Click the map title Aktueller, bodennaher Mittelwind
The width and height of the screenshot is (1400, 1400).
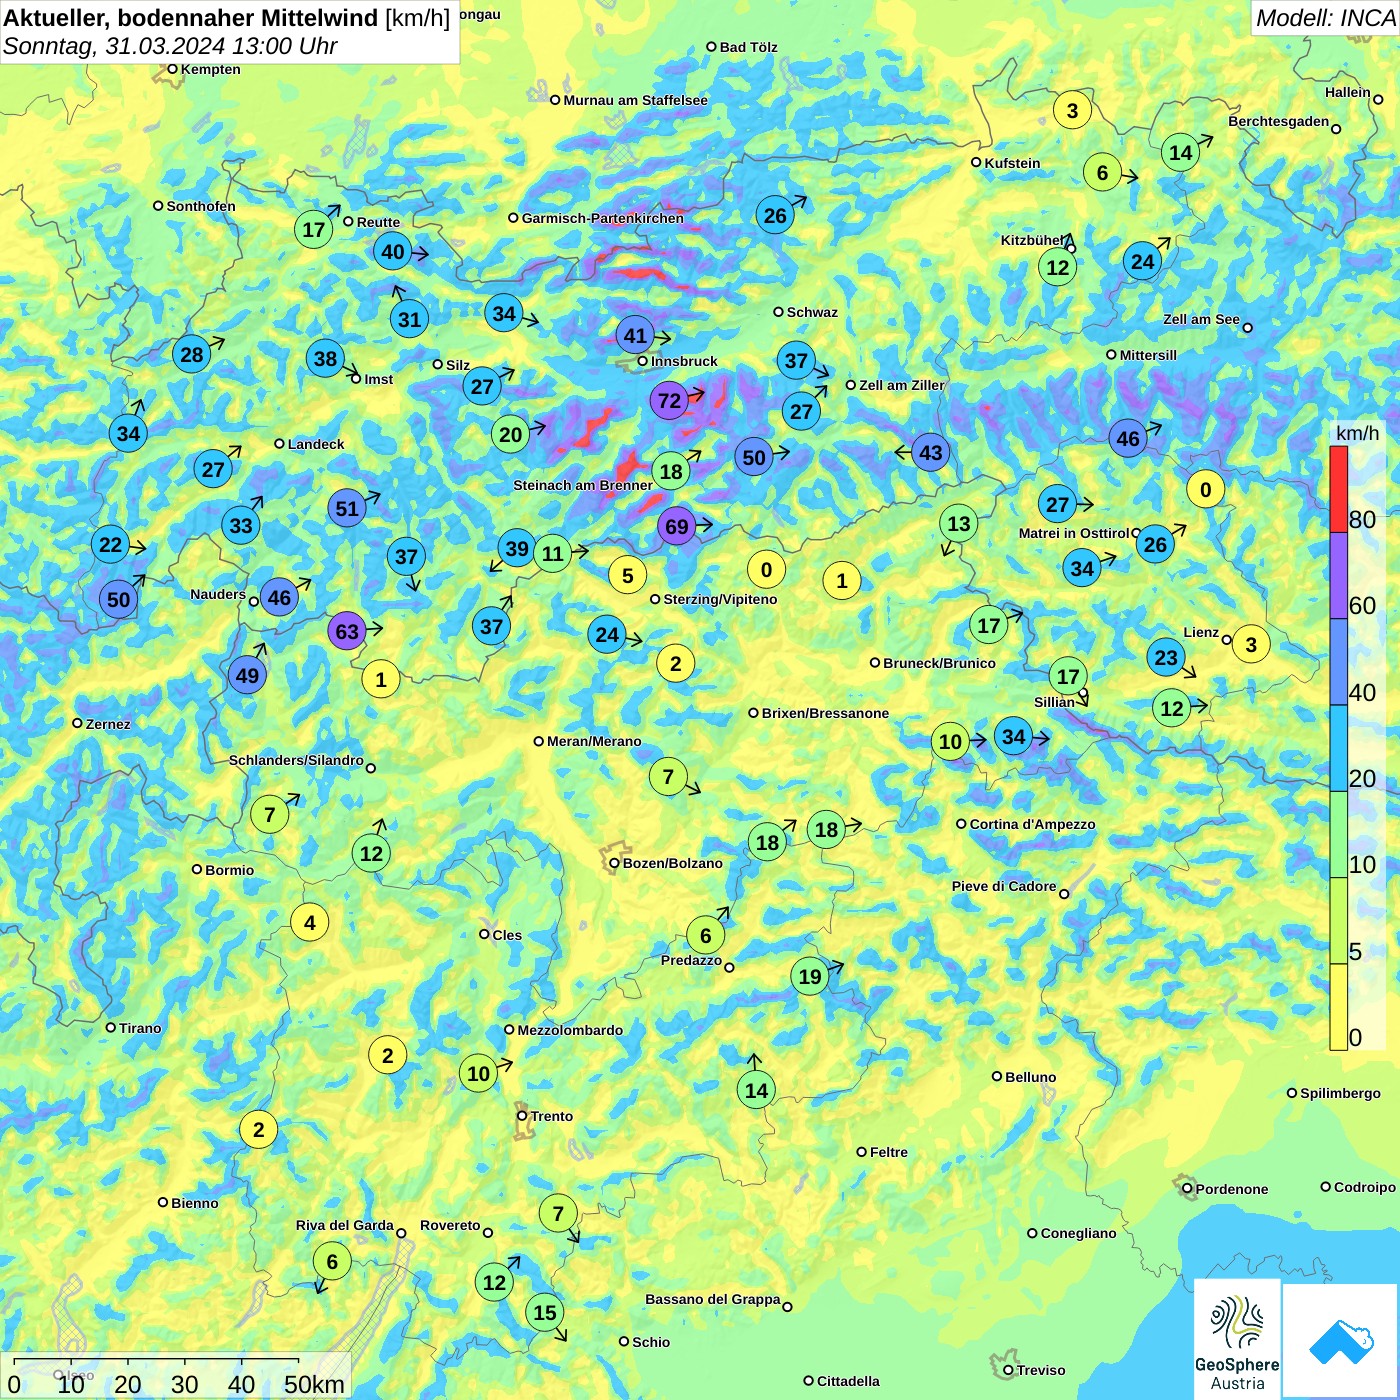pyautogui.click(x=191, y=18)
